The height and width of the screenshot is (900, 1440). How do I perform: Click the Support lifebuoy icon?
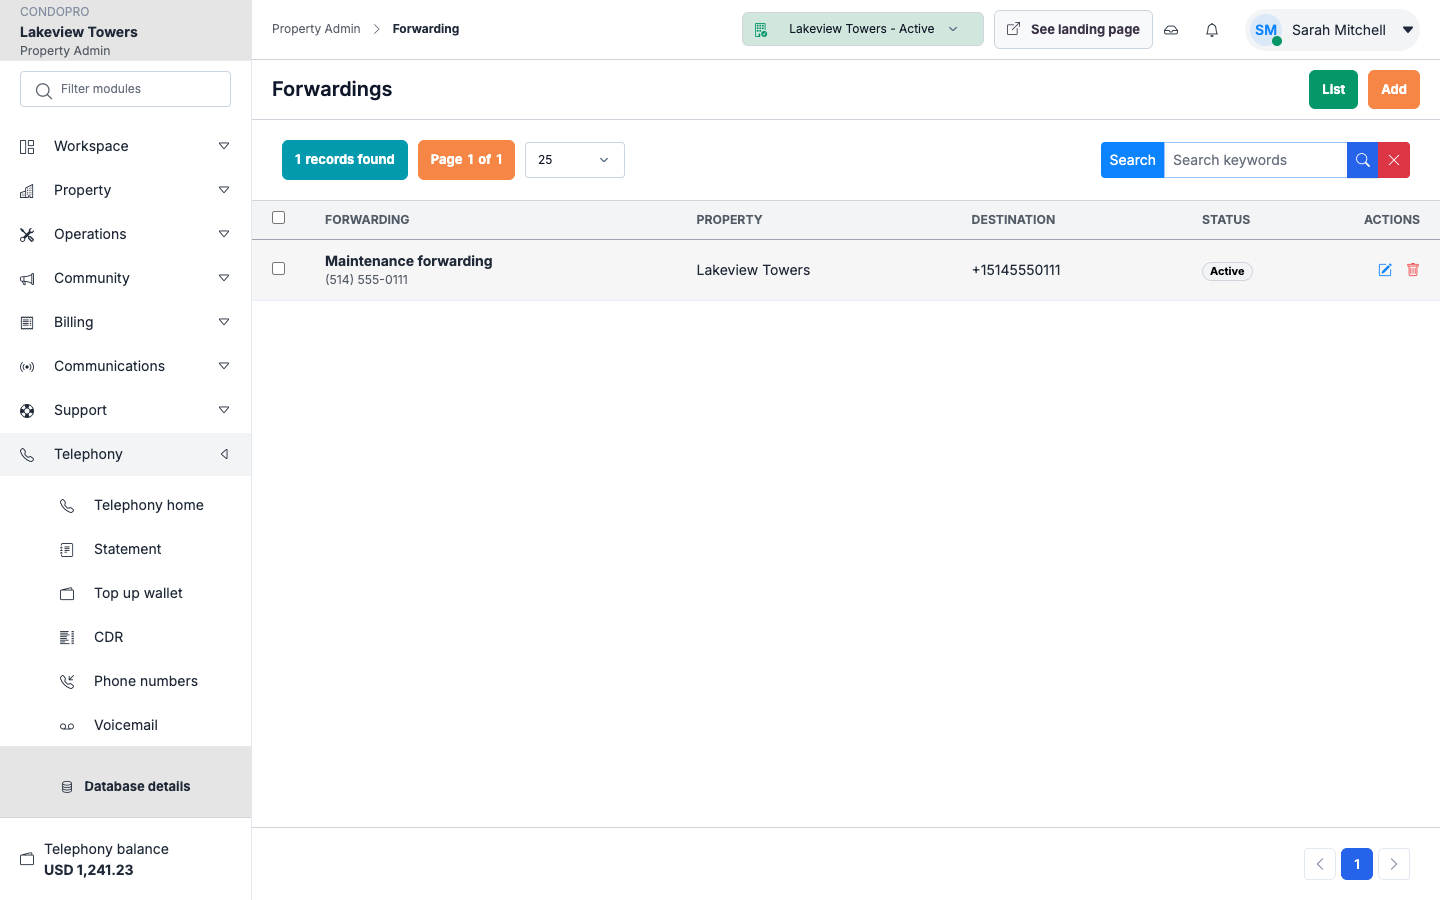[27, 411]
